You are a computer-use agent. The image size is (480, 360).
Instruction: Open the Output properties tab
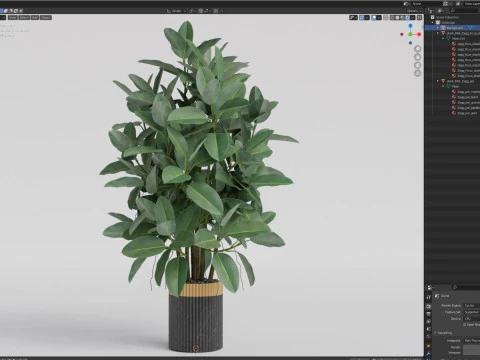(429, 314)
